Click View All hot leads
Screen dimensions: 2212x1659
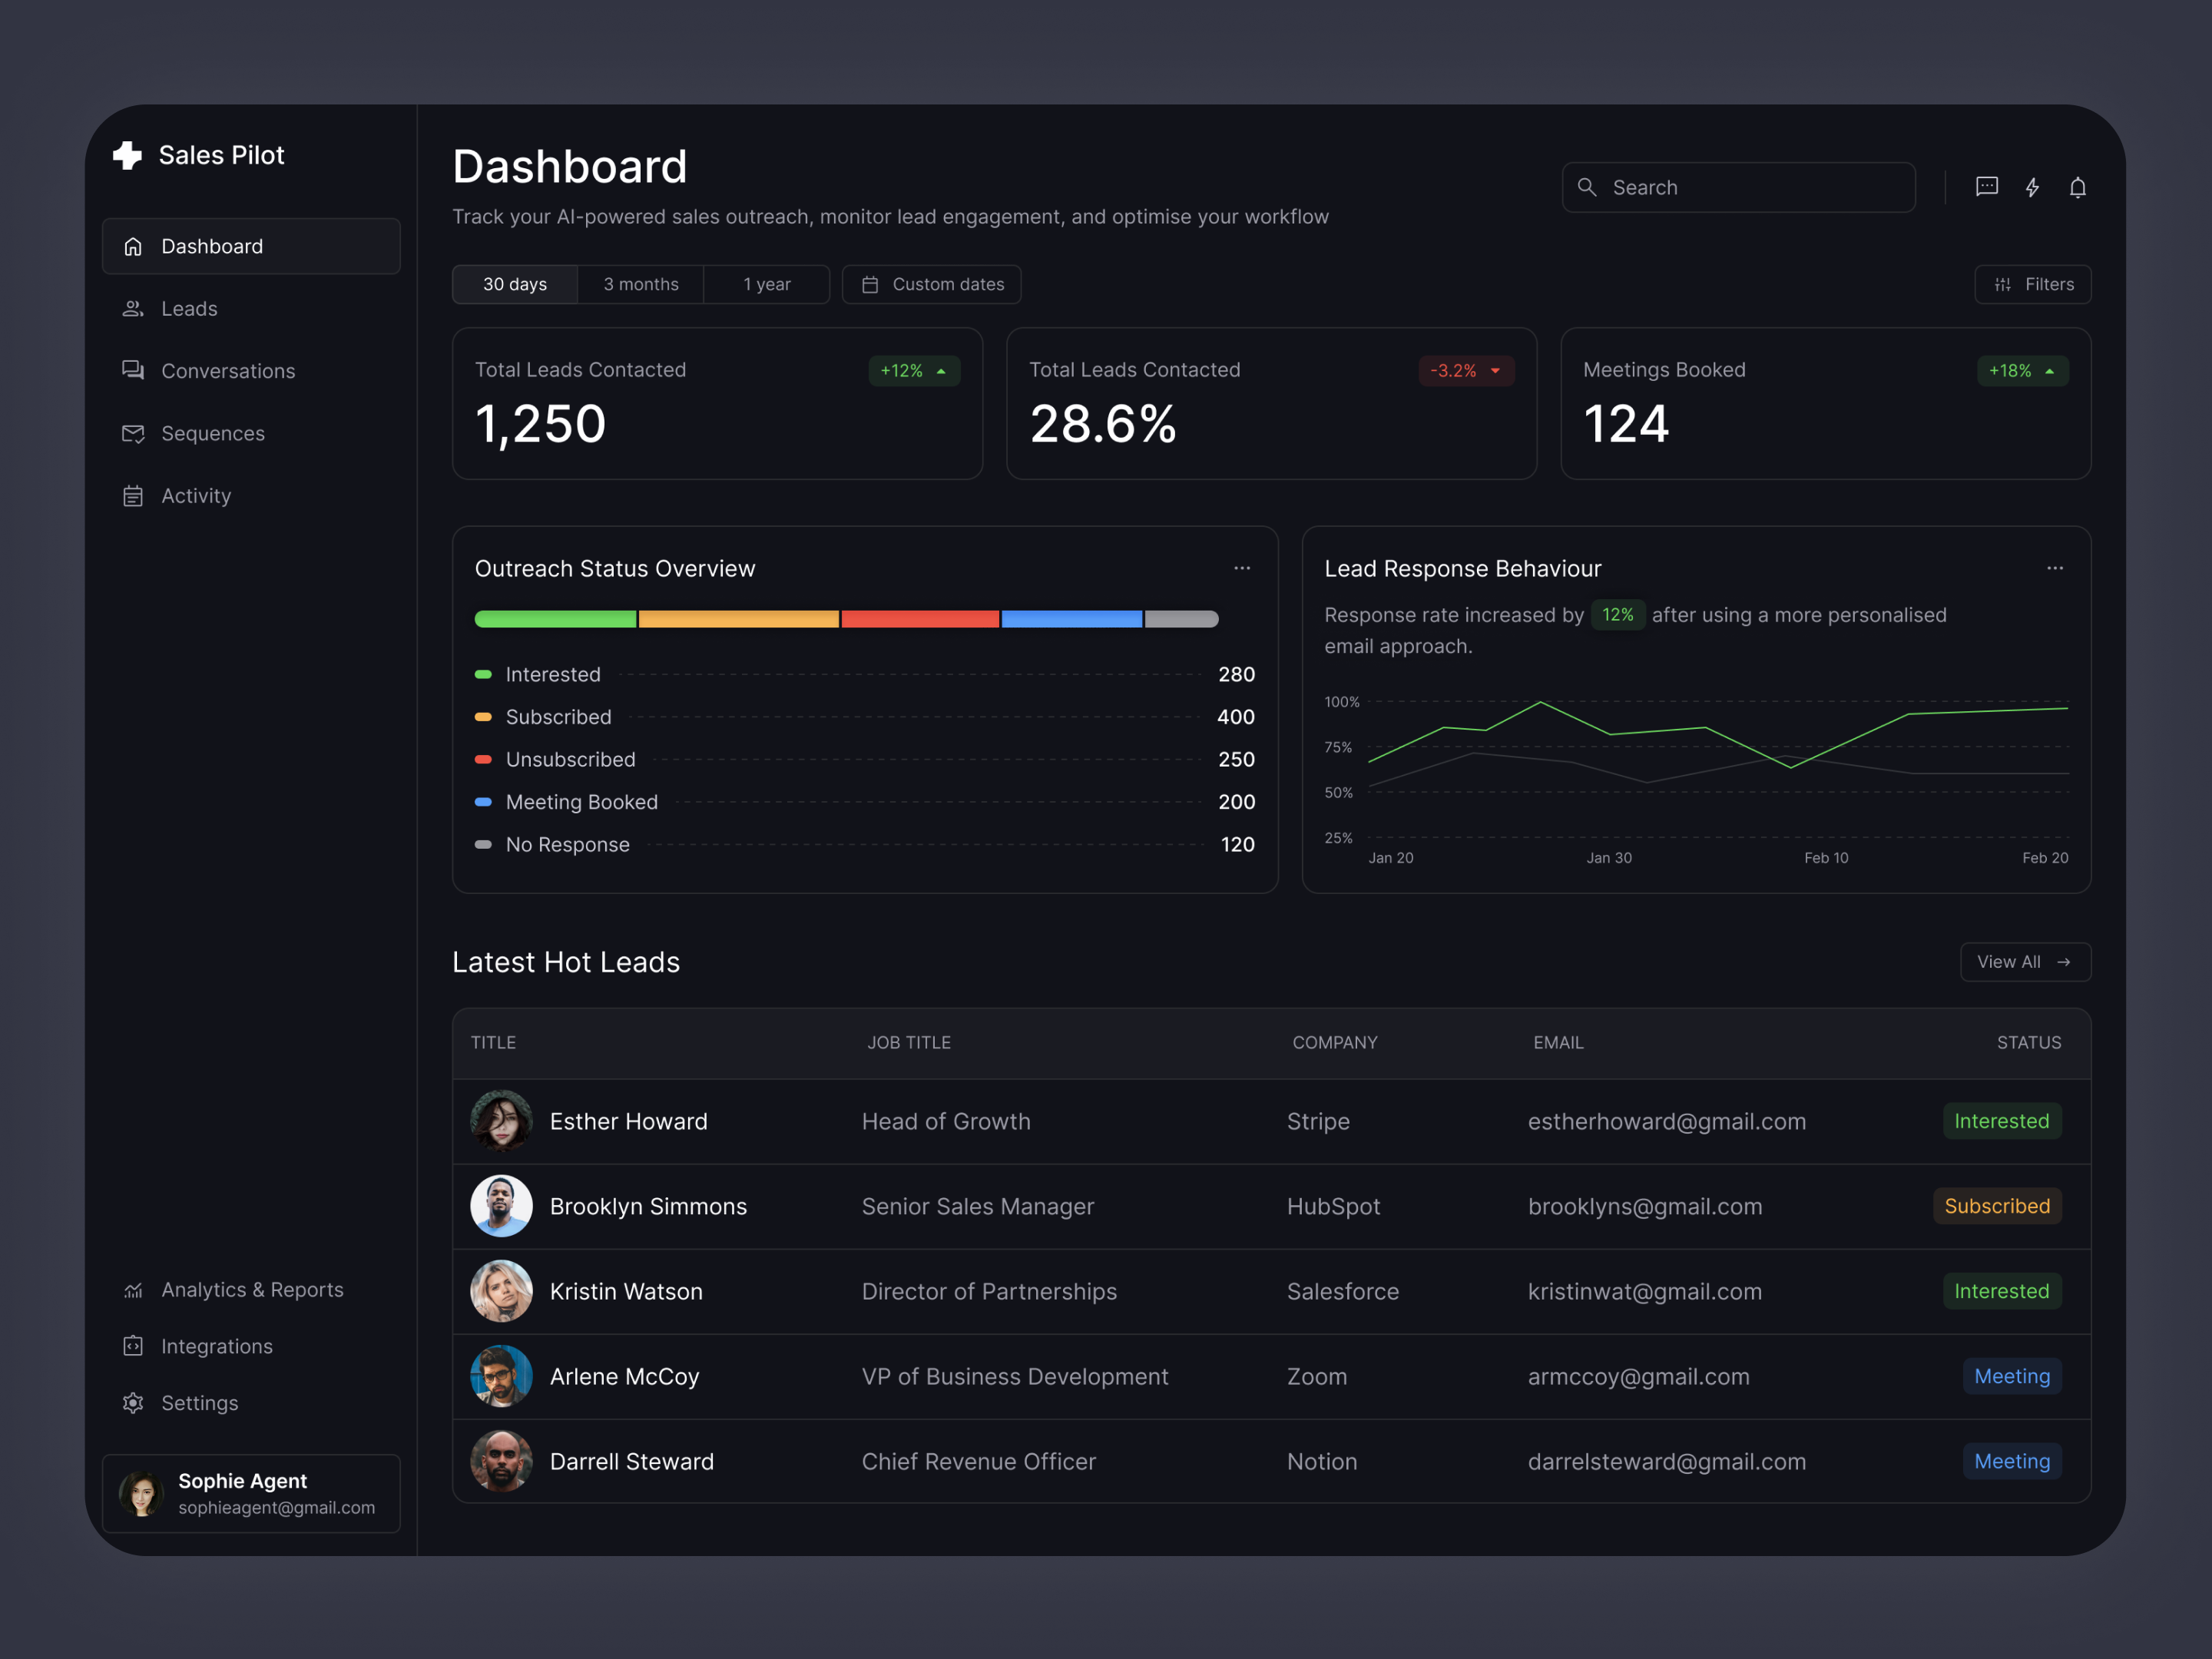pyautogui.click(x=2025, y=962)
